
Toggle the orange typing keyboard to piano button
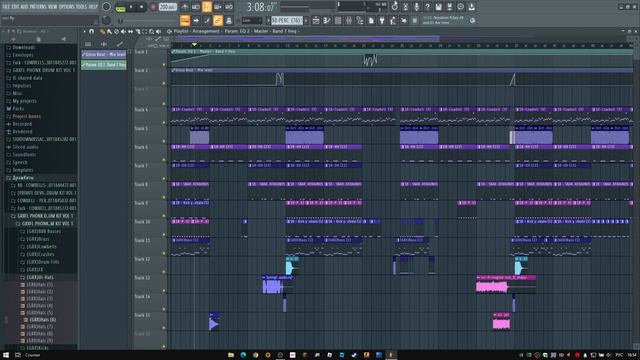[185, 20]
